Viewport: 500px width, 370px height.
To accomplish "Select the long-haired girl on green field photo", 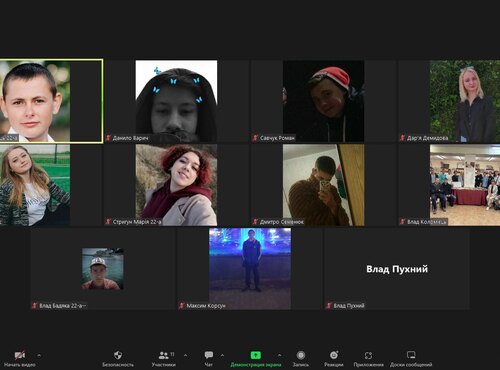I will 35,185.
